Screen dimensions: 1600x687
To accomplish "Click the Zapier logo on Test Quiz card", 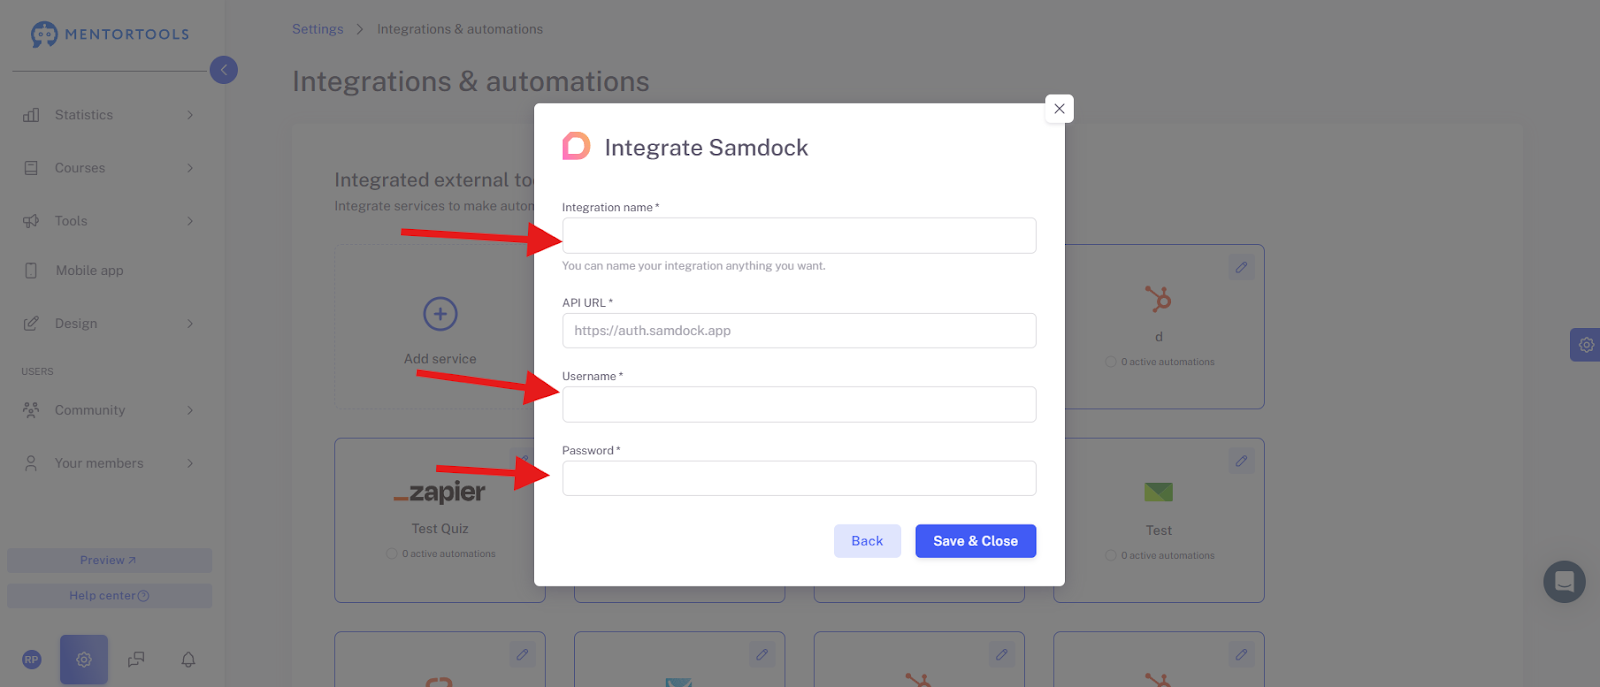I will coord(440,492).
